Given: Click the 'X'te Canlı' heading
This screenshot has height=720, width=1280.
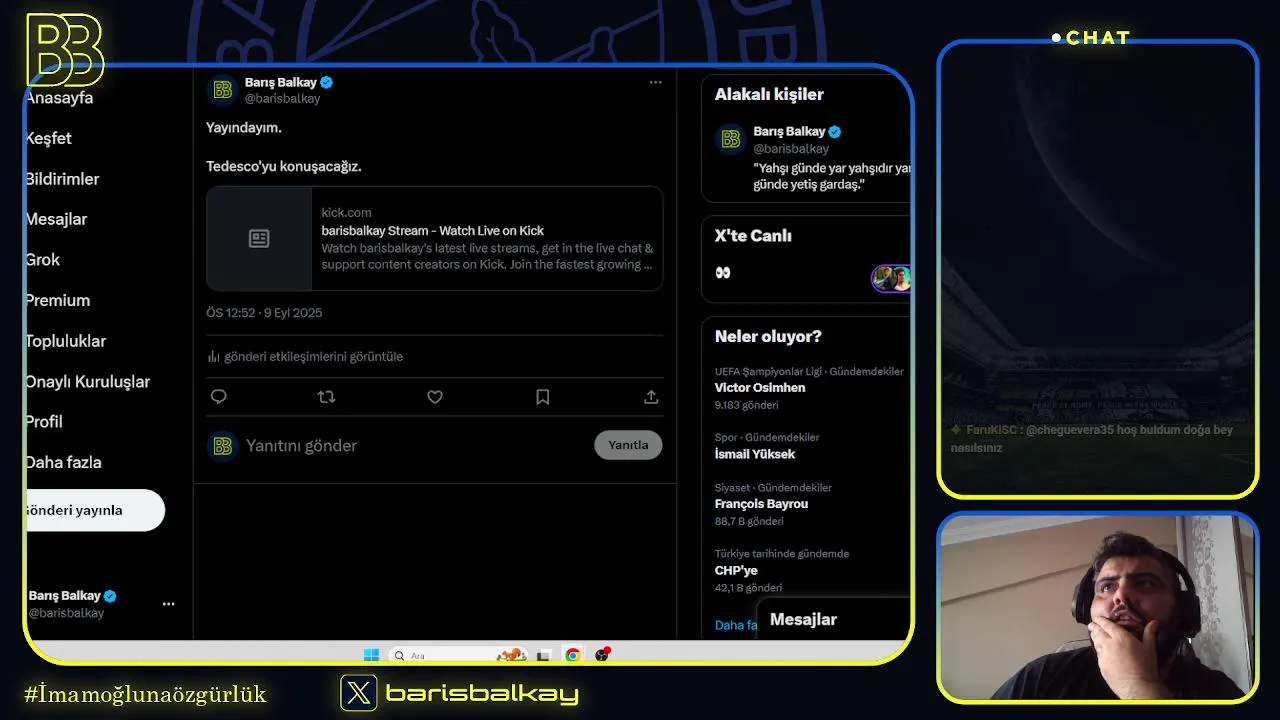Looking at the screenshot, I should (x=753, y=236).
